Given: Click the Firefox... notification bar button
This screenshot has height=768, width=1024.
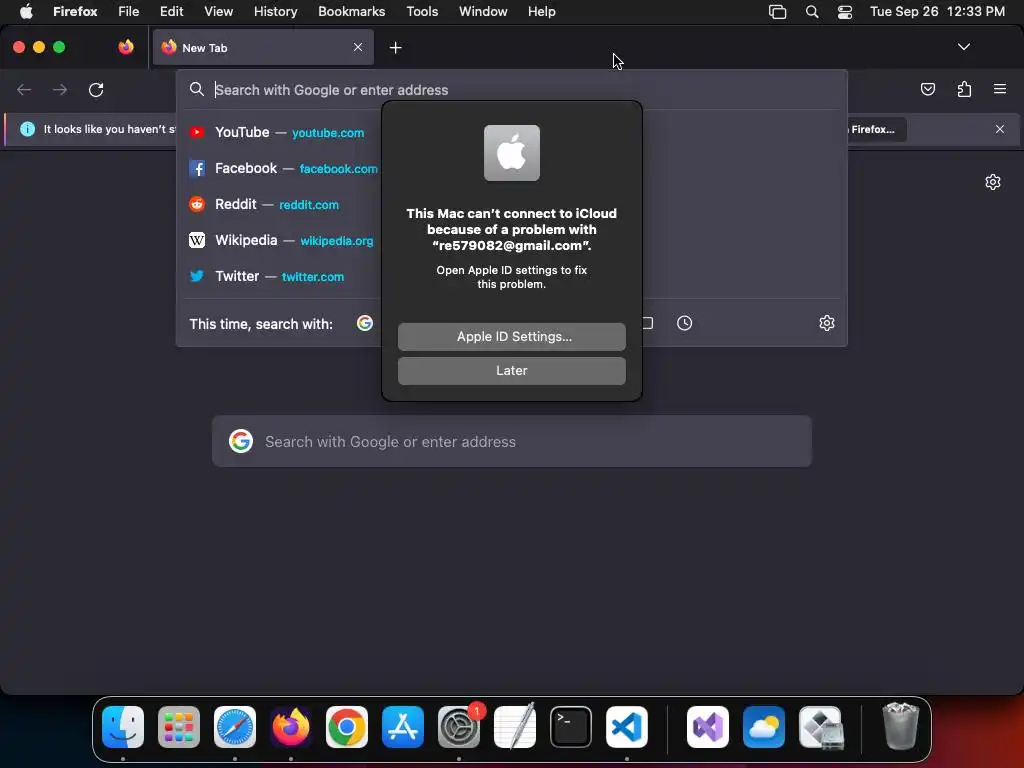Looking at the screenshot, I should coord(876,129).
